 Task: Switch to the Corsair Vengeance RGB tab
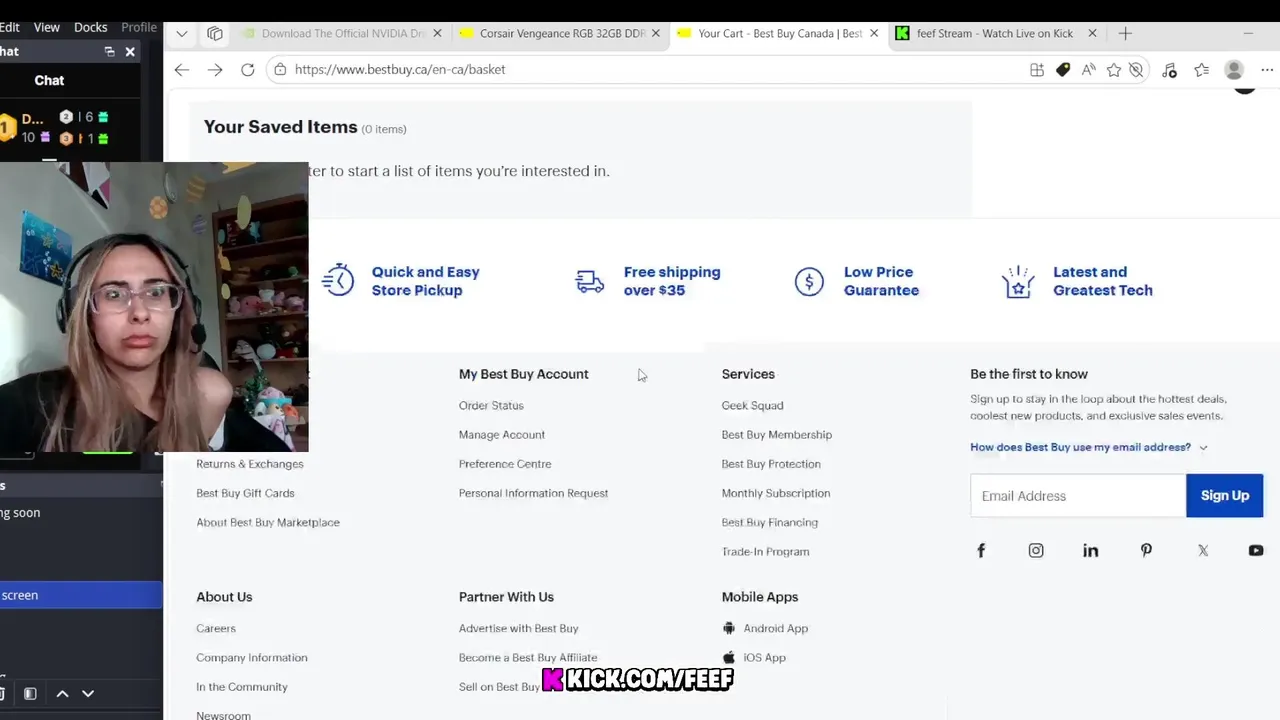click(x=561, y=33)
